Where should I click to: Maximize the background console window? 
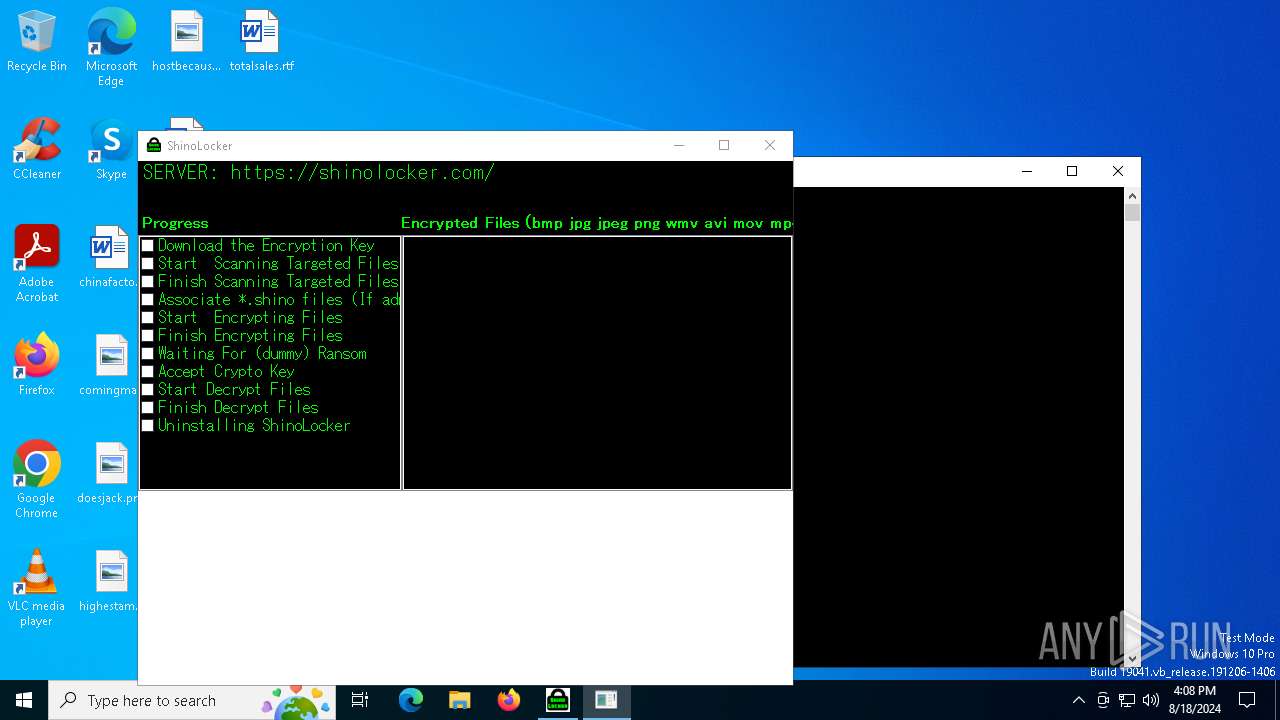coord(1072,171)
